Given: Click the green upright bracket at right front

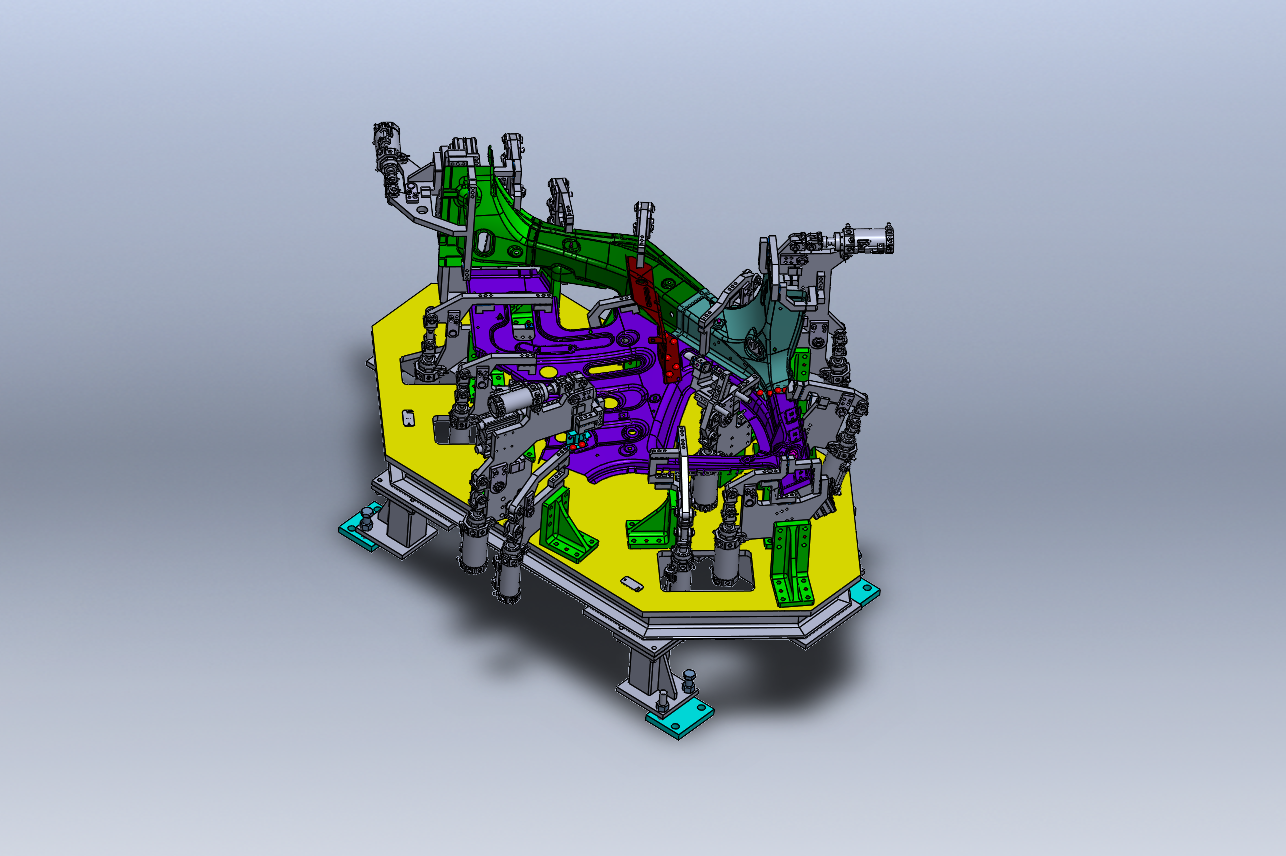Looking at the screenshot, I should pyautogui.click(x=793, y=562).
